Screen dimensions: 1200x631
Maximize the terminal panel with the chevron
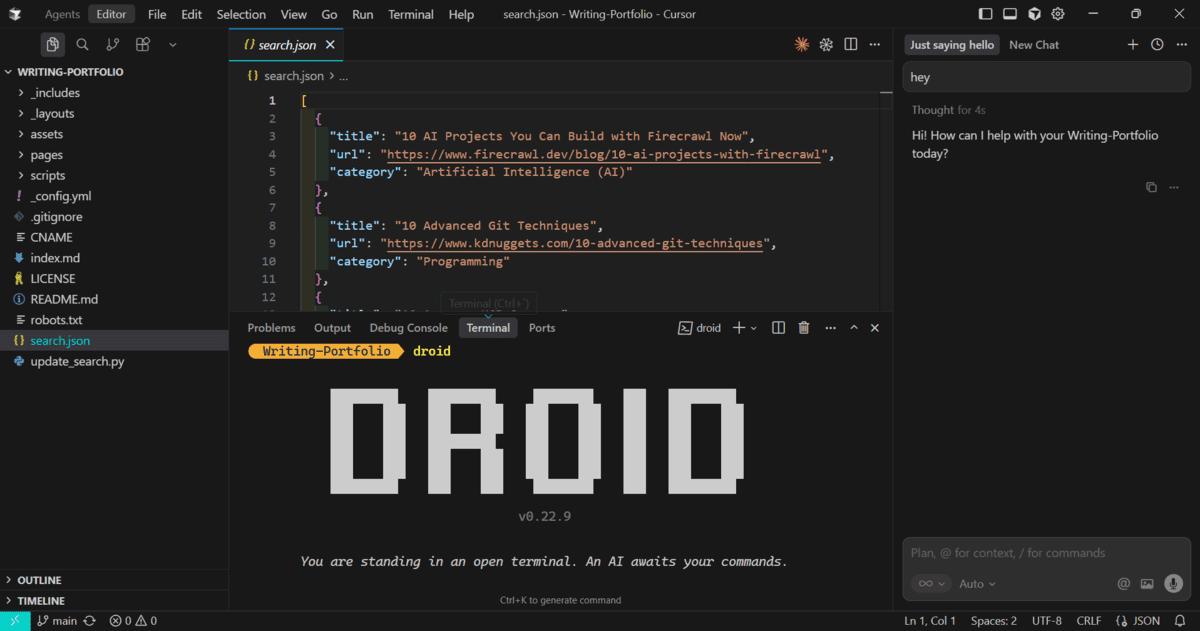click(852, 327)
